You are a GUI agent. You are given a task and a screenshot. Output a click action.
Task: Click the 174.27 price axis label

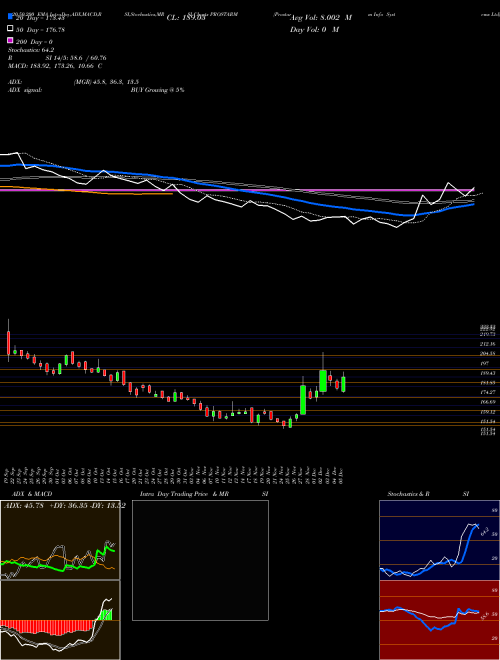(487, 392)
